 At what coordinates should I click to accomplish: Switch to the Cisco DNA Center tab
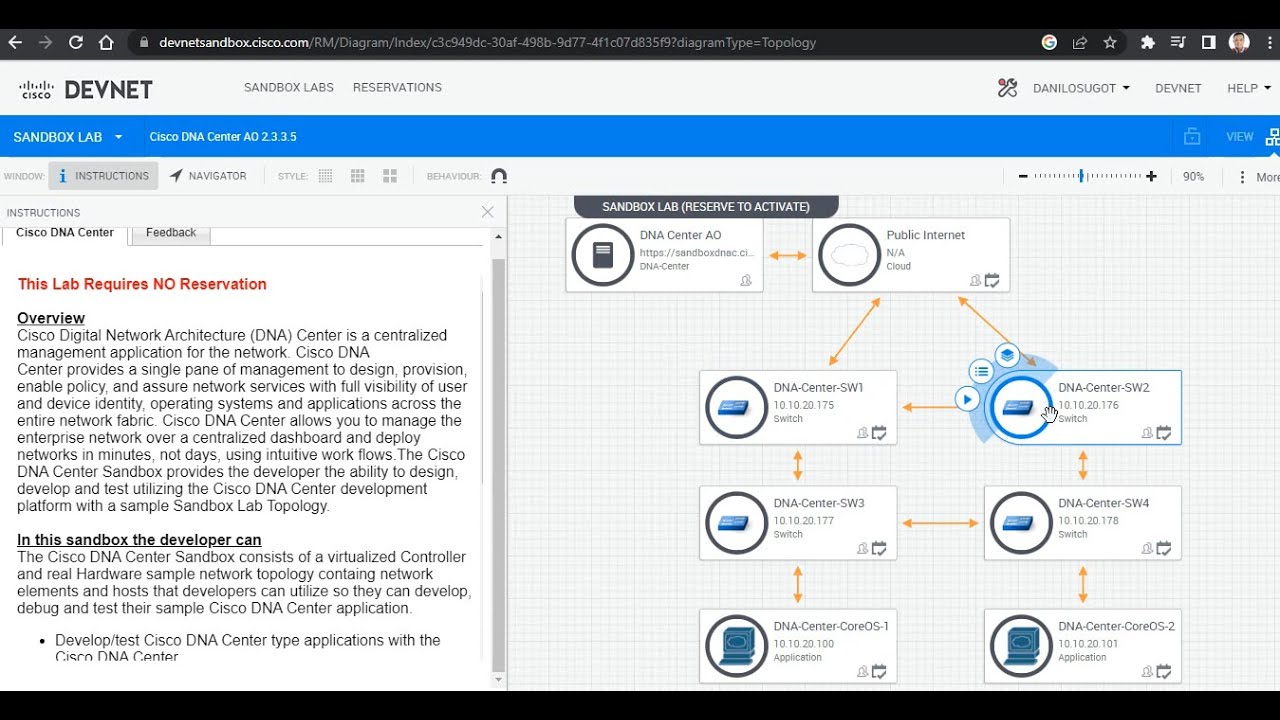point(65,233)
